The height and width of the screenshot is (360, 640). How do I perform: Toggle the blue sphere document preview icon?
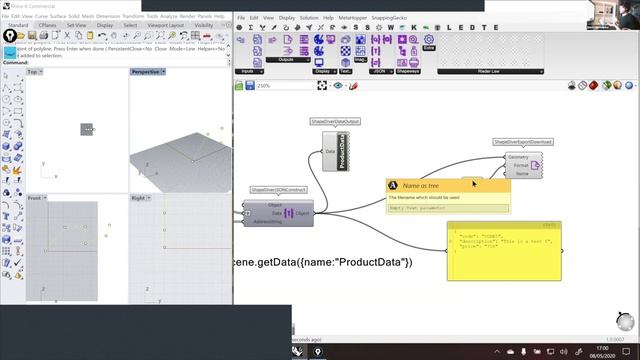tap(629, 85)
